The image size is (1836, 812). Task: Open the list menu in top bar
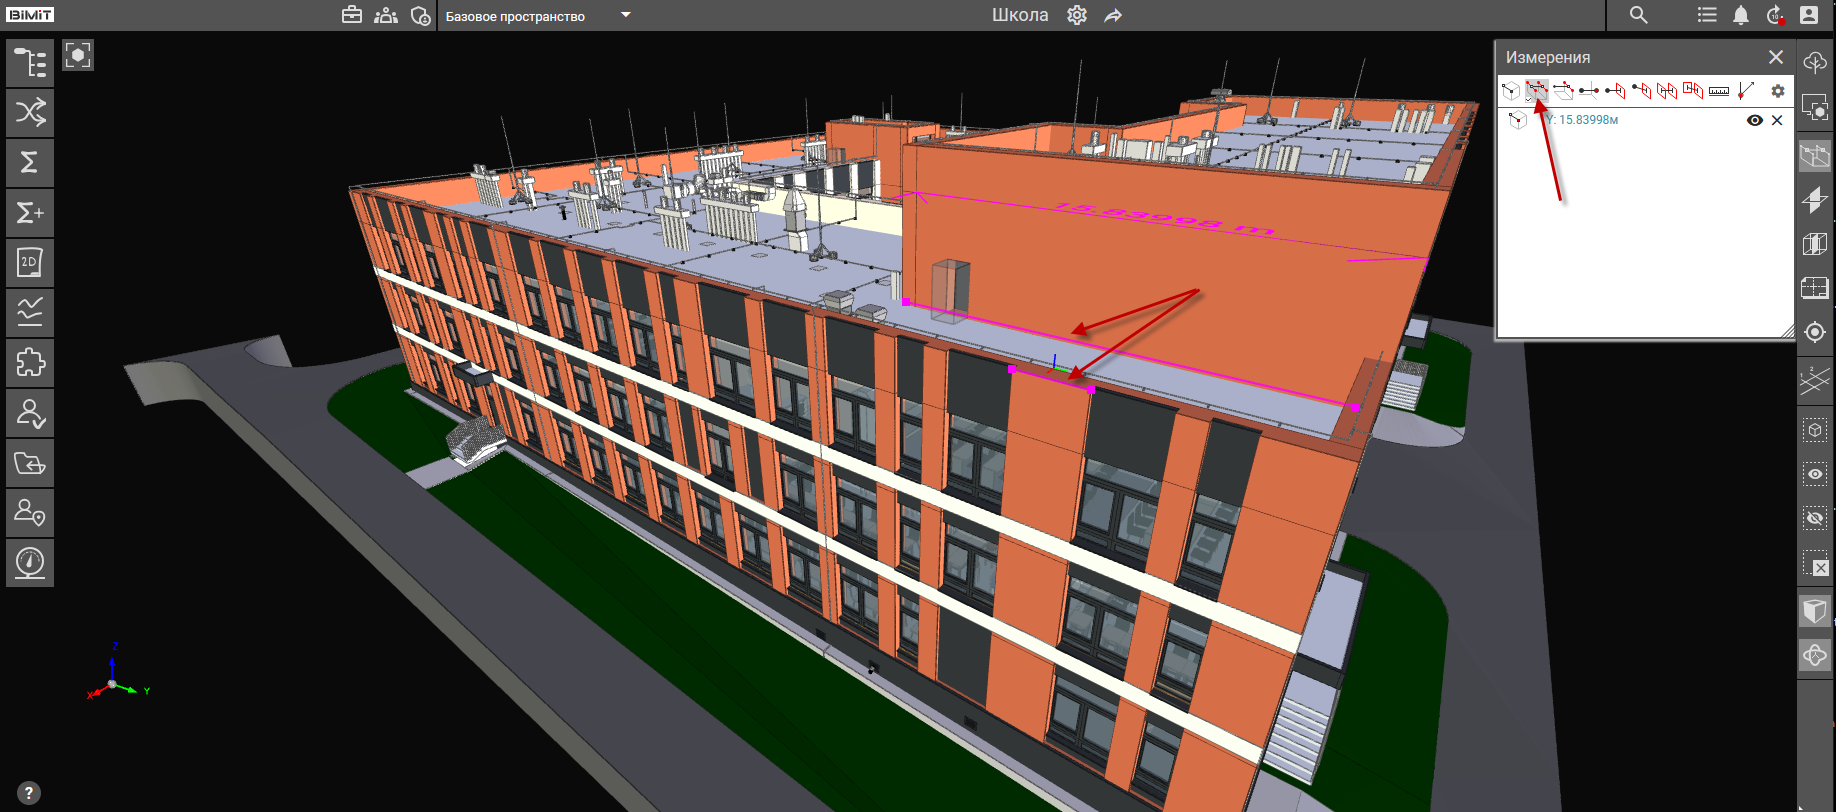coord(1707,15)
